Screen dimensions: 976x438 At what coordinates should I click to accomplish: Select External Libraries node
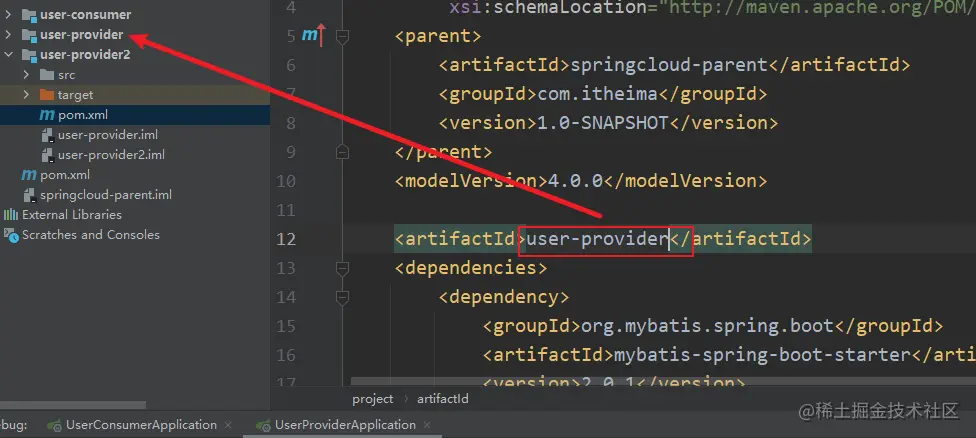[72, 215]
